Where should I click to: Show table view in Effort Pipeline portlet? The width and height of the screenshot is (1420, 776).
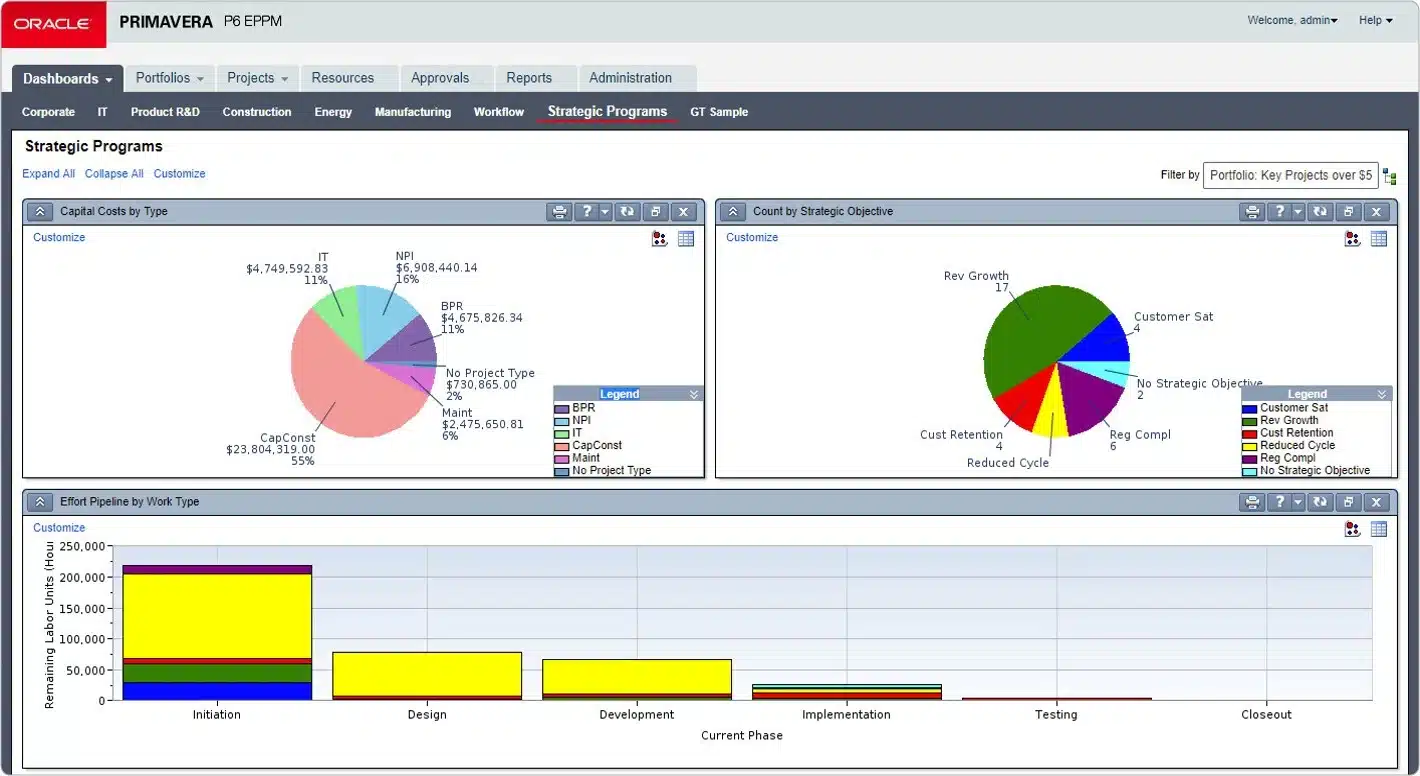[x=1379, y=529]
